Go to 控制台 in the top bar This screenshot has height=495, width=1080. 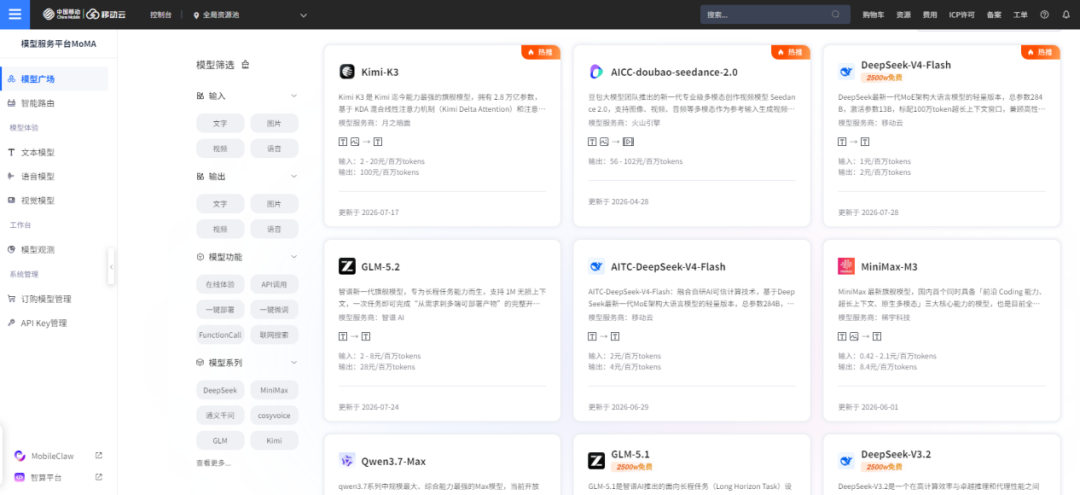(161, 14)
